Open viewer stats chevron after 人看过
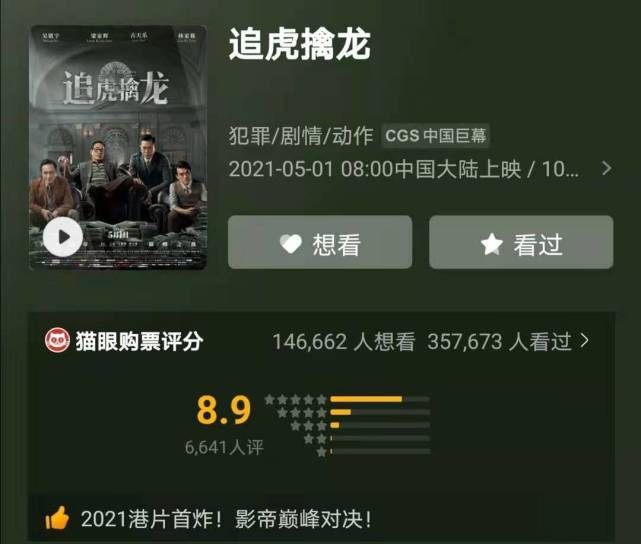The height and width of the screenshot is (544, 641). tap(585, 340)
